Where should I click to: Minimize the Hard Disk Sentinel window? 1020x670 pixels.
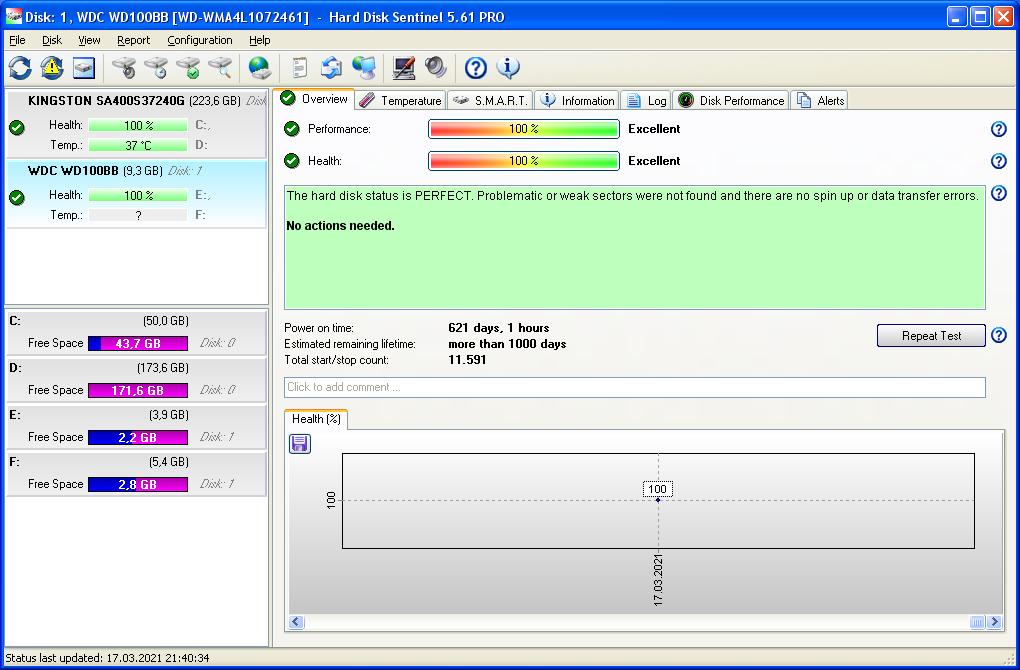point(956,16)
